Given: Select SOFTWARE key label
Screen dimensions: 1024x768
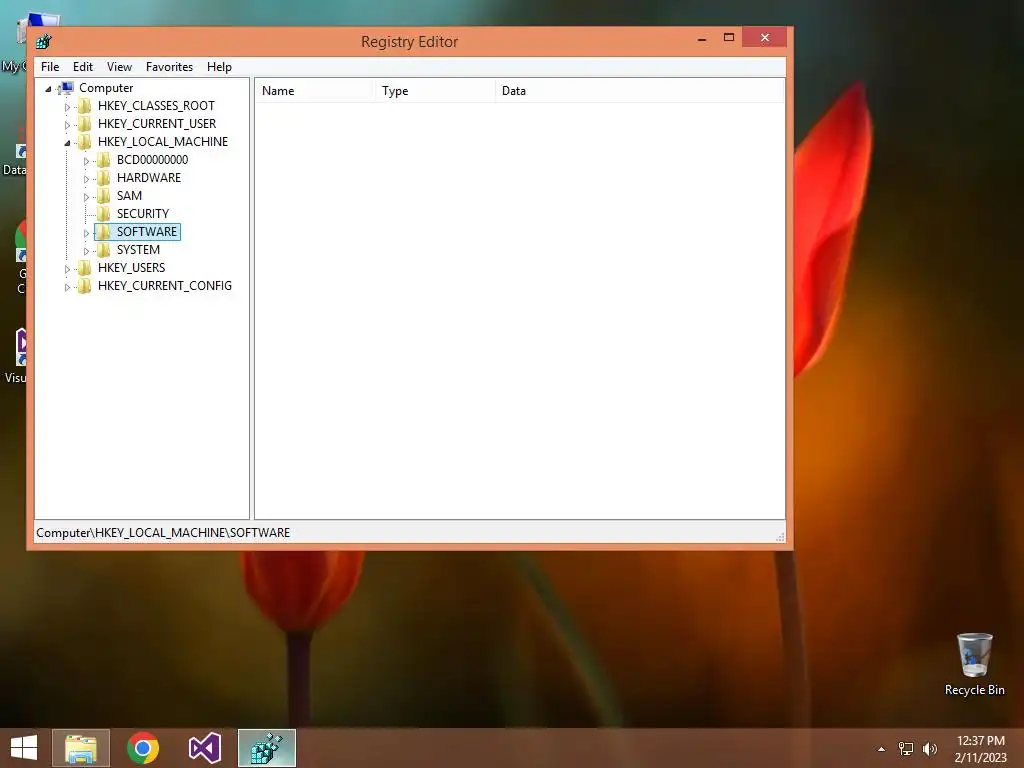Looking at the screenshot, I should click(x=147, y=232).
